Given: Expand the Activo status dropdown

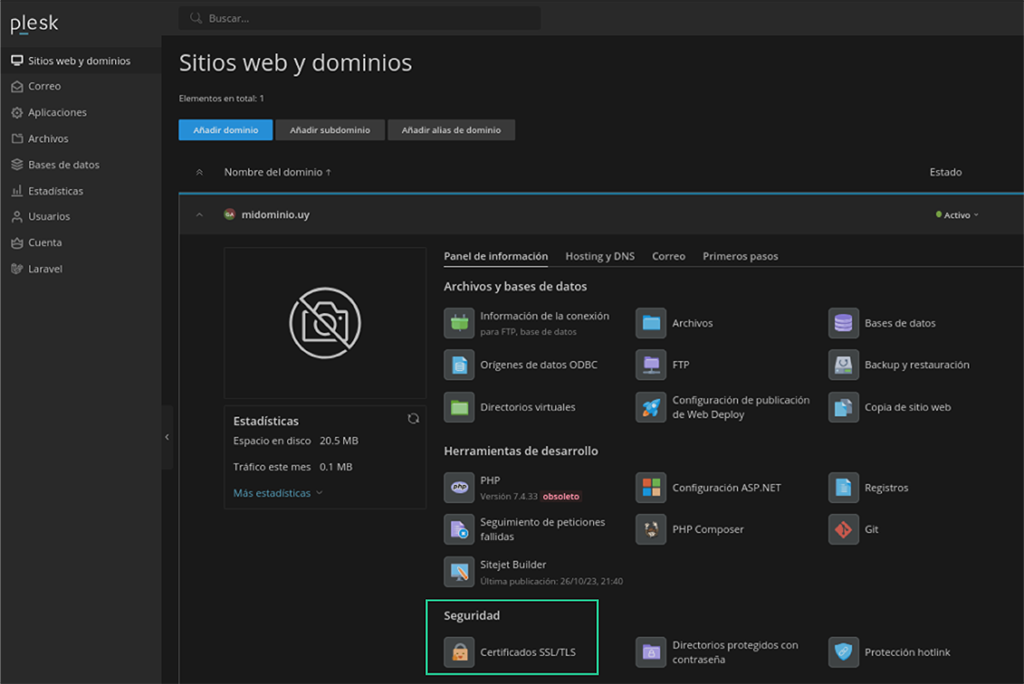Looking at the screenshot, I should pos(958,215).
